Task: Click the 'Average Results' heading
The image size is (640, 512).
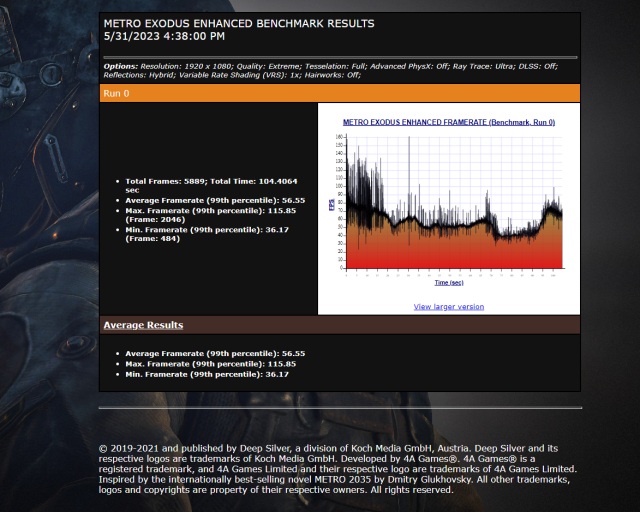Action: (x=143, y=325)
